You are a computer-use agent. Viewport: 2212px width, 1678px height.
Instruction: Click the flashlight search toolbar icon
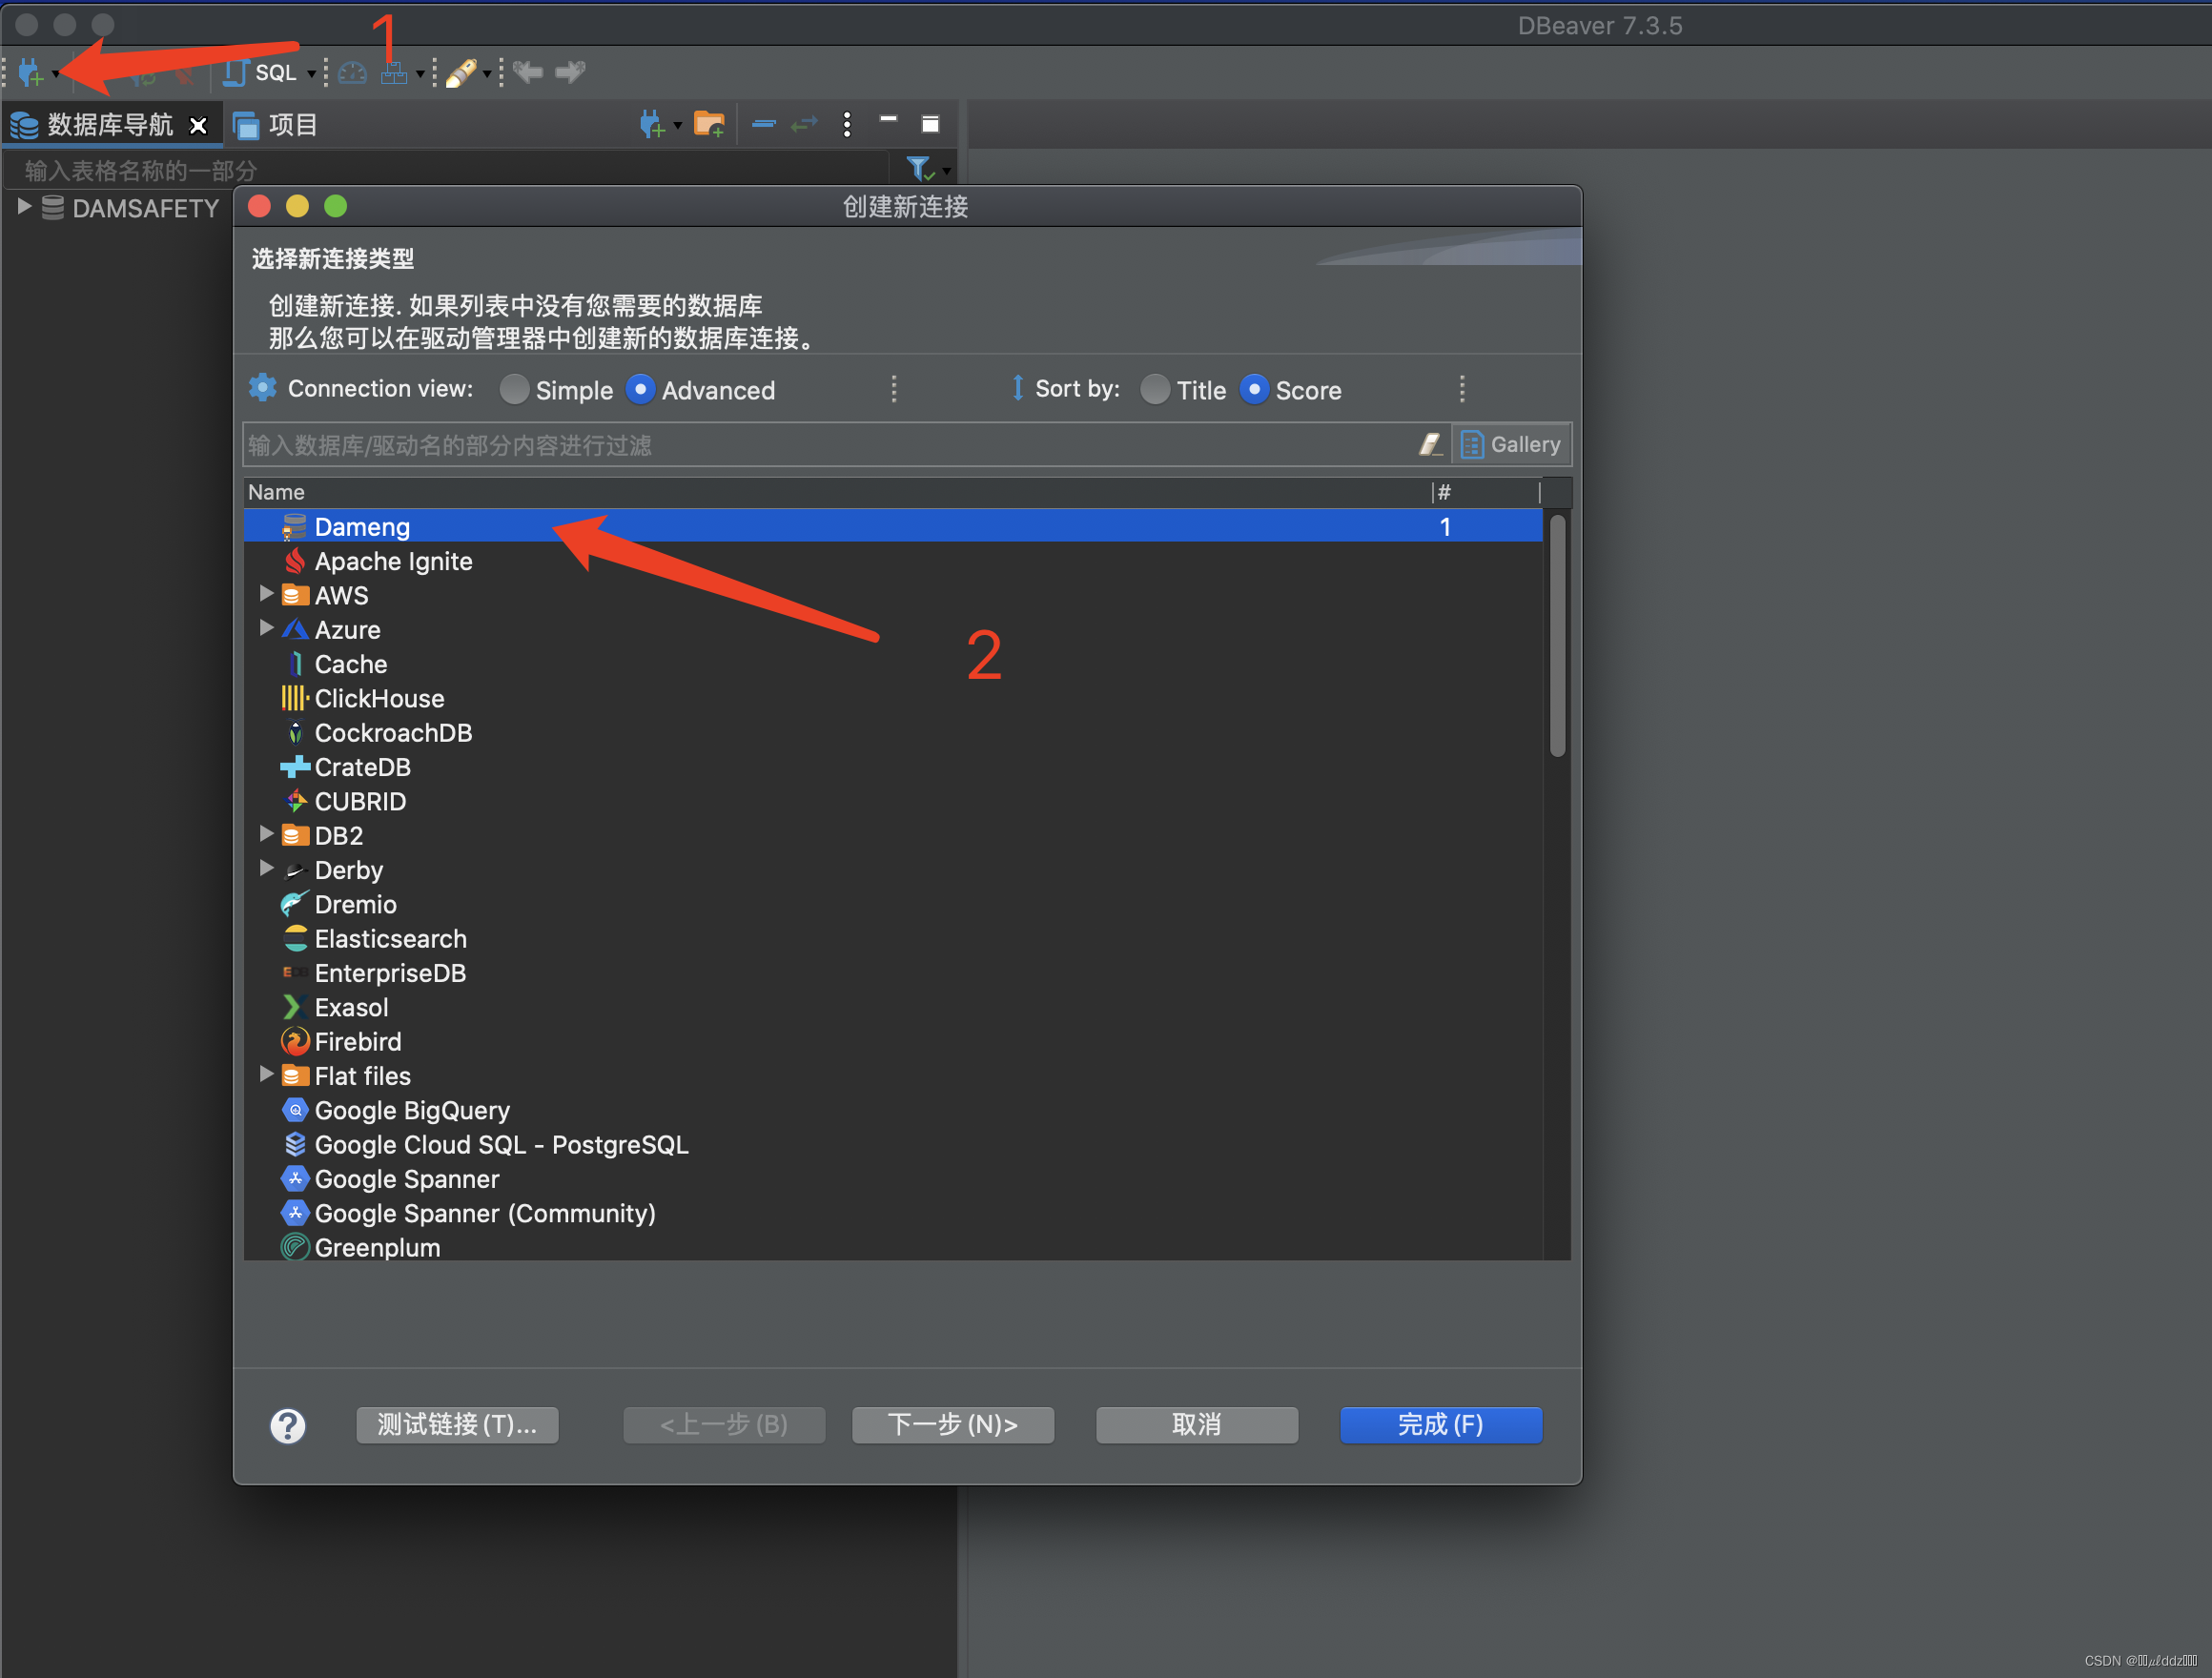[461, 72]
